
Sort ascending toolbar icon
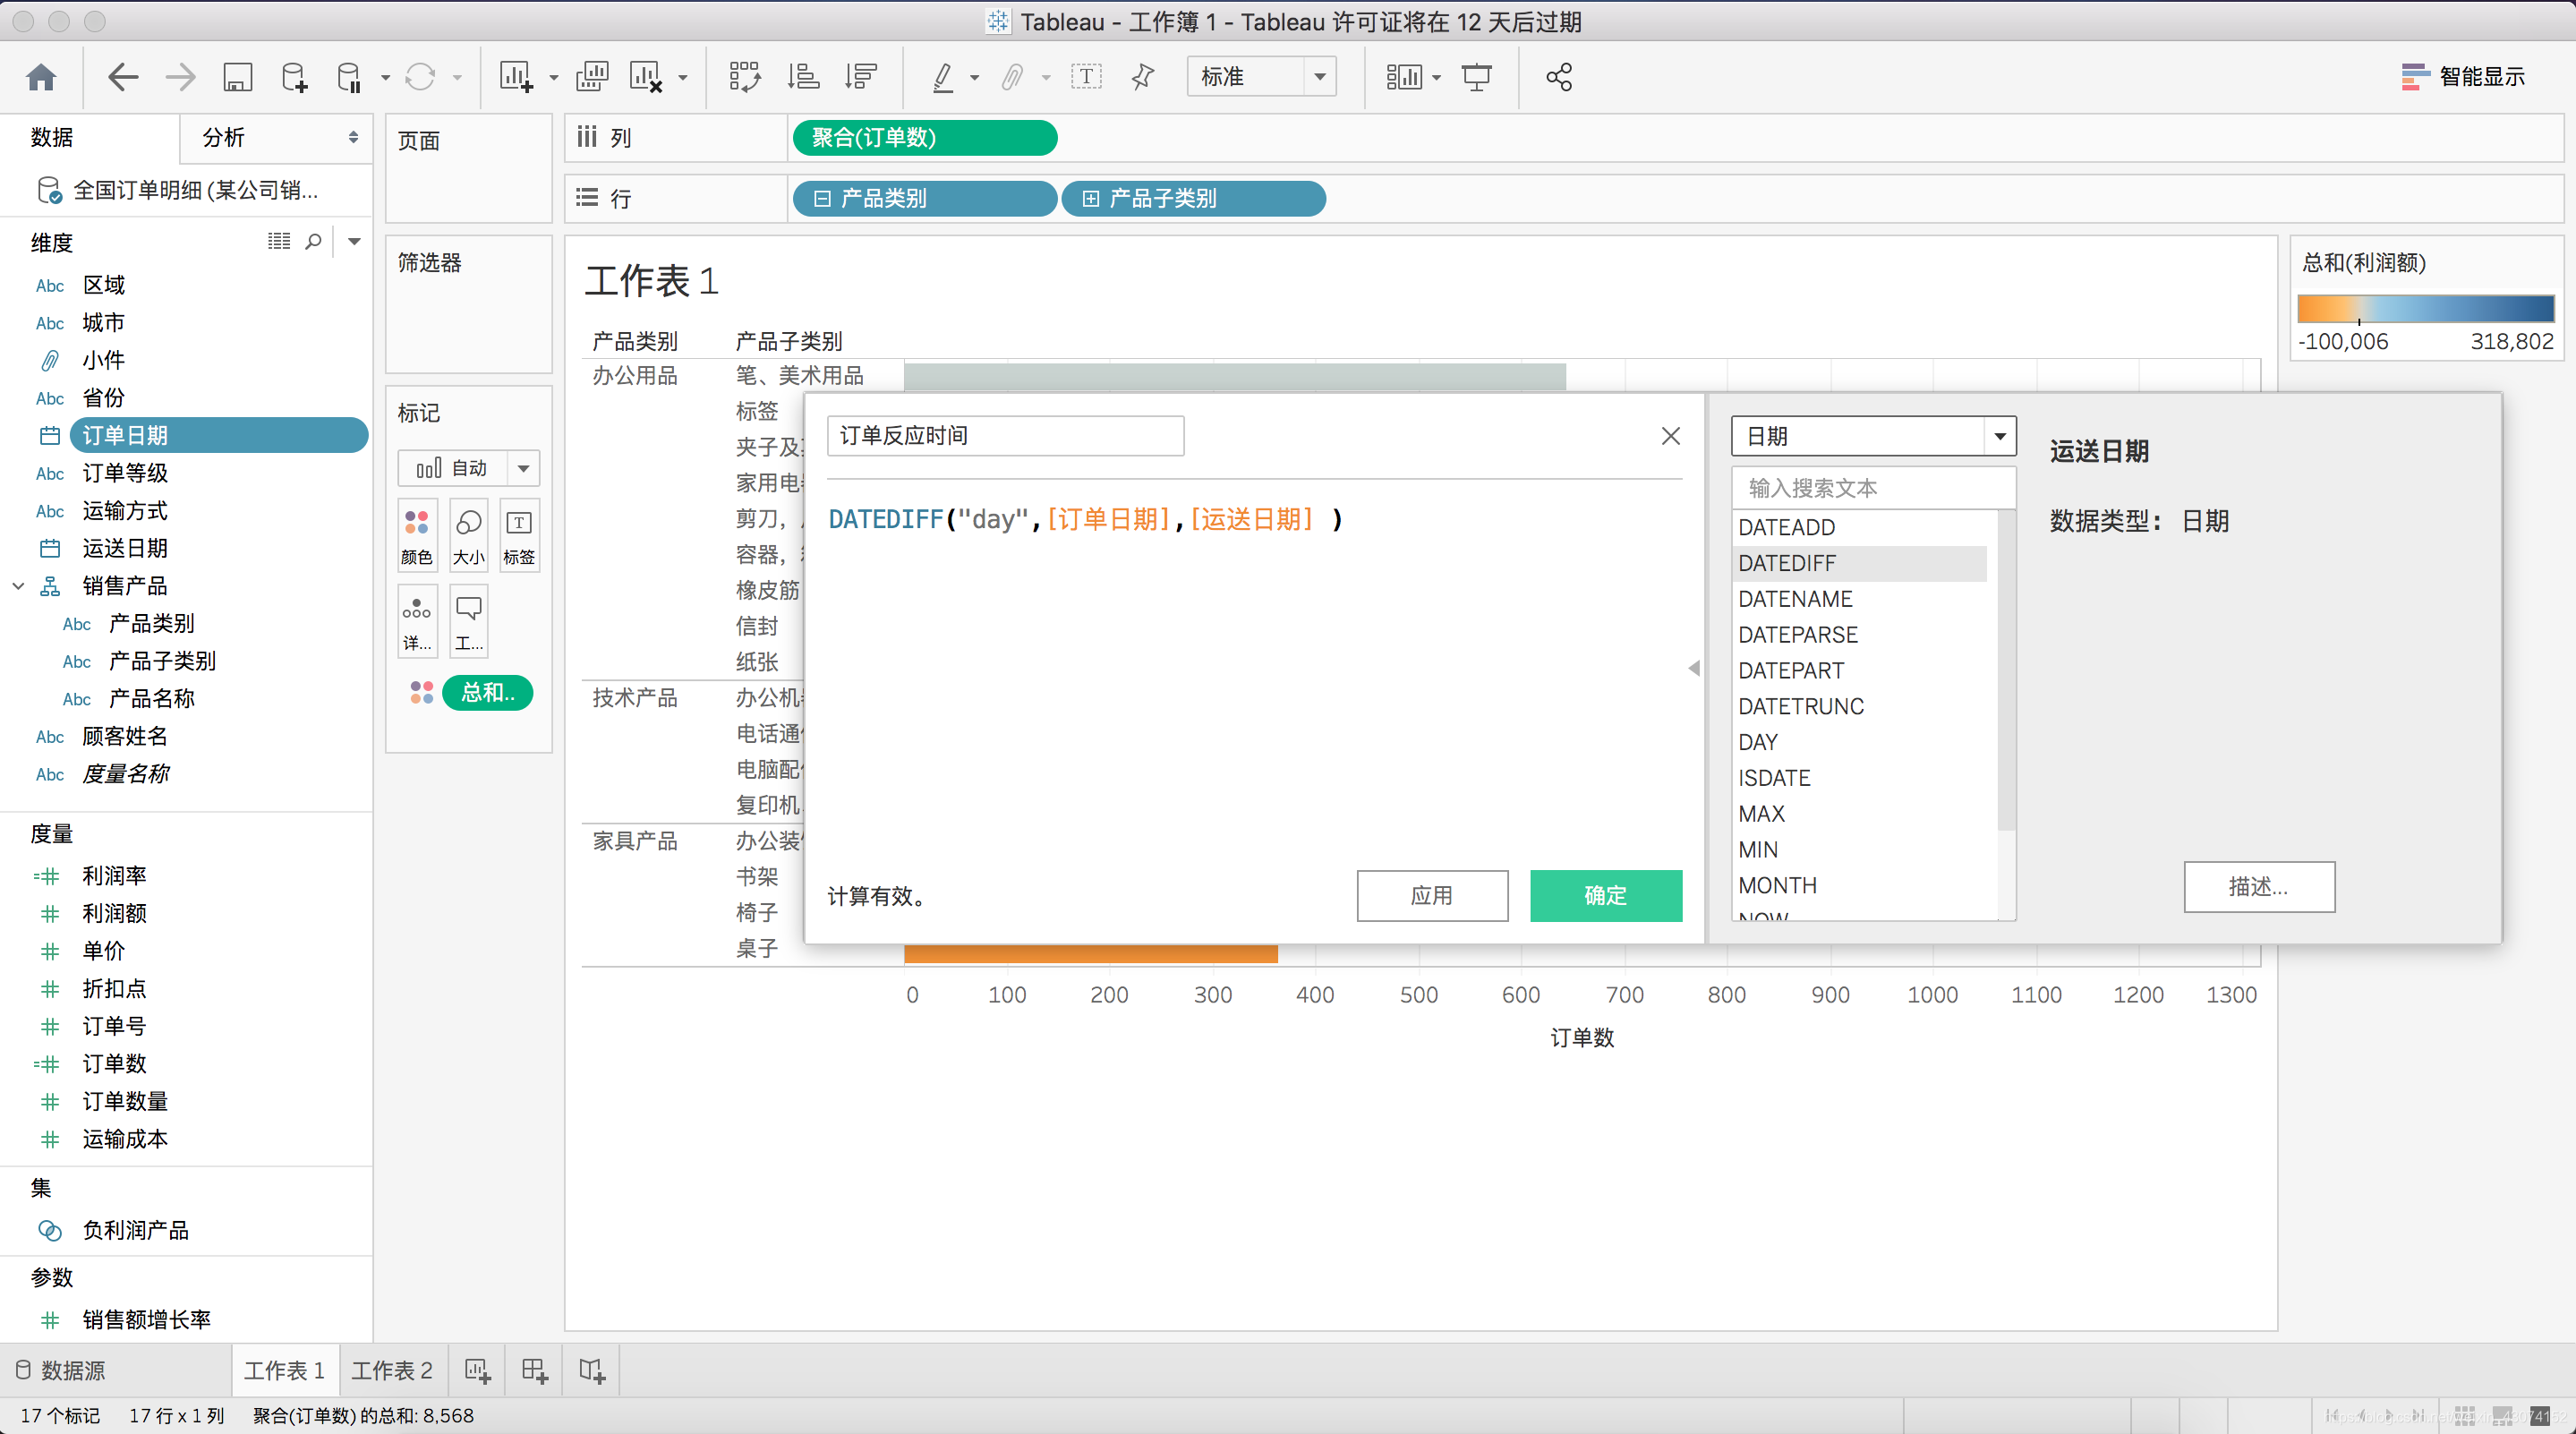pos(803,77)
